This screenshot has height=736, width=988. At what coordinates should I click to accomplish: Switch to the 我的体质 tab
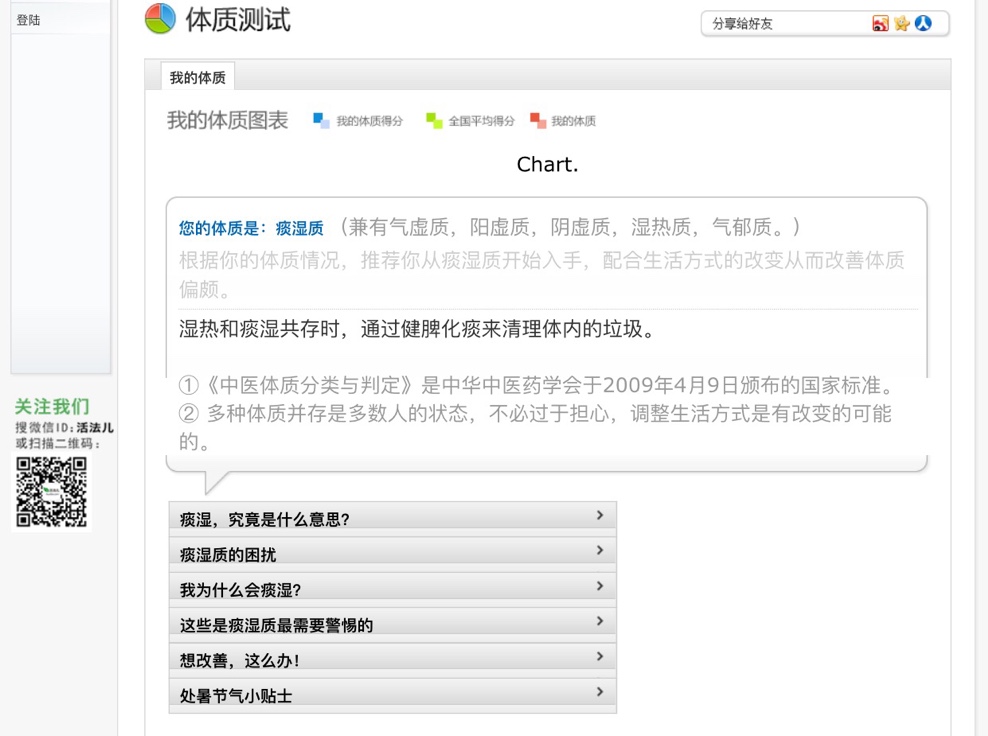pyautogui.click(x=198, y=77)
